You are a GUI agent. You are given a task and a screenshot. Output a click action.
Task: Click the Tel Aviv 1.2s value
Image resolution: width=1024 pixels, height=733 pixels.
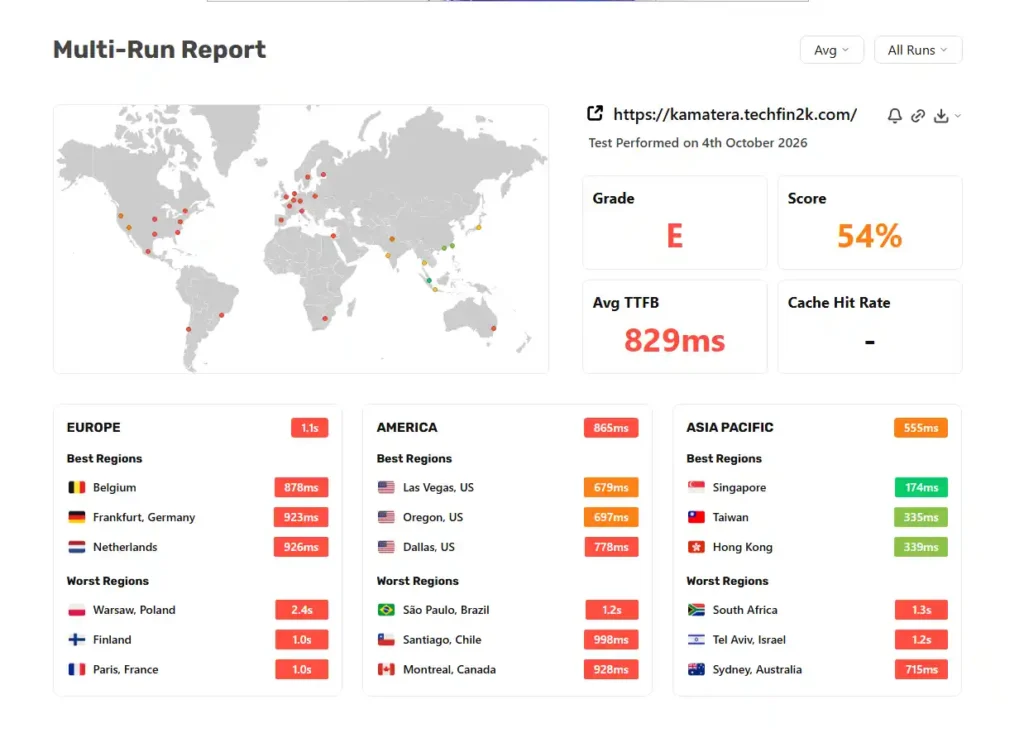click(921, 640)
